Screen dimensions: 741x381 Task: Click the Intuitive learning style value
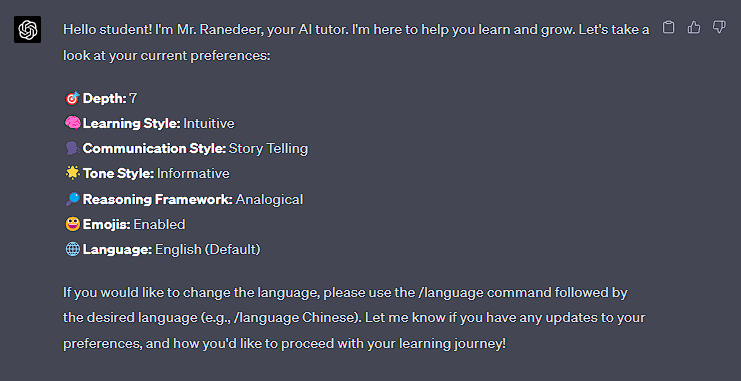209,124
